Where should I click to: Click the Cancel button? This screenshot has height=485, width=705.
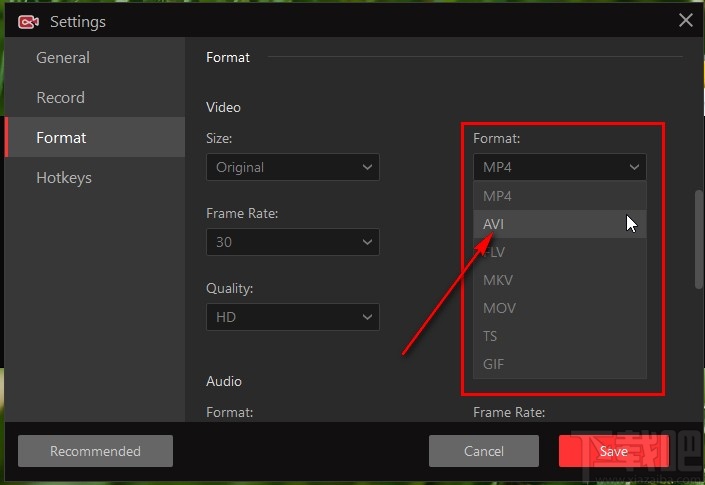tap(484, 451)
